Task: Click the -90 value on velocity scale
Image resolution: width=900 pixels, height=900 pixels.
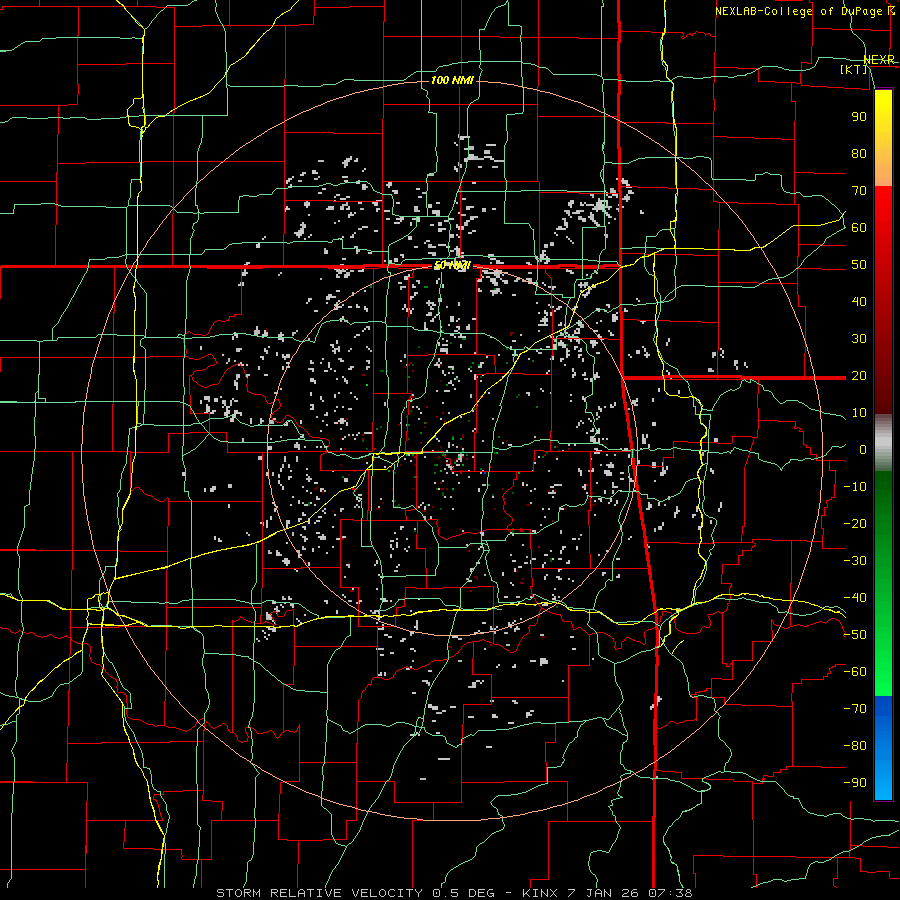Action: pyautogui.click(x=855, y=783)
